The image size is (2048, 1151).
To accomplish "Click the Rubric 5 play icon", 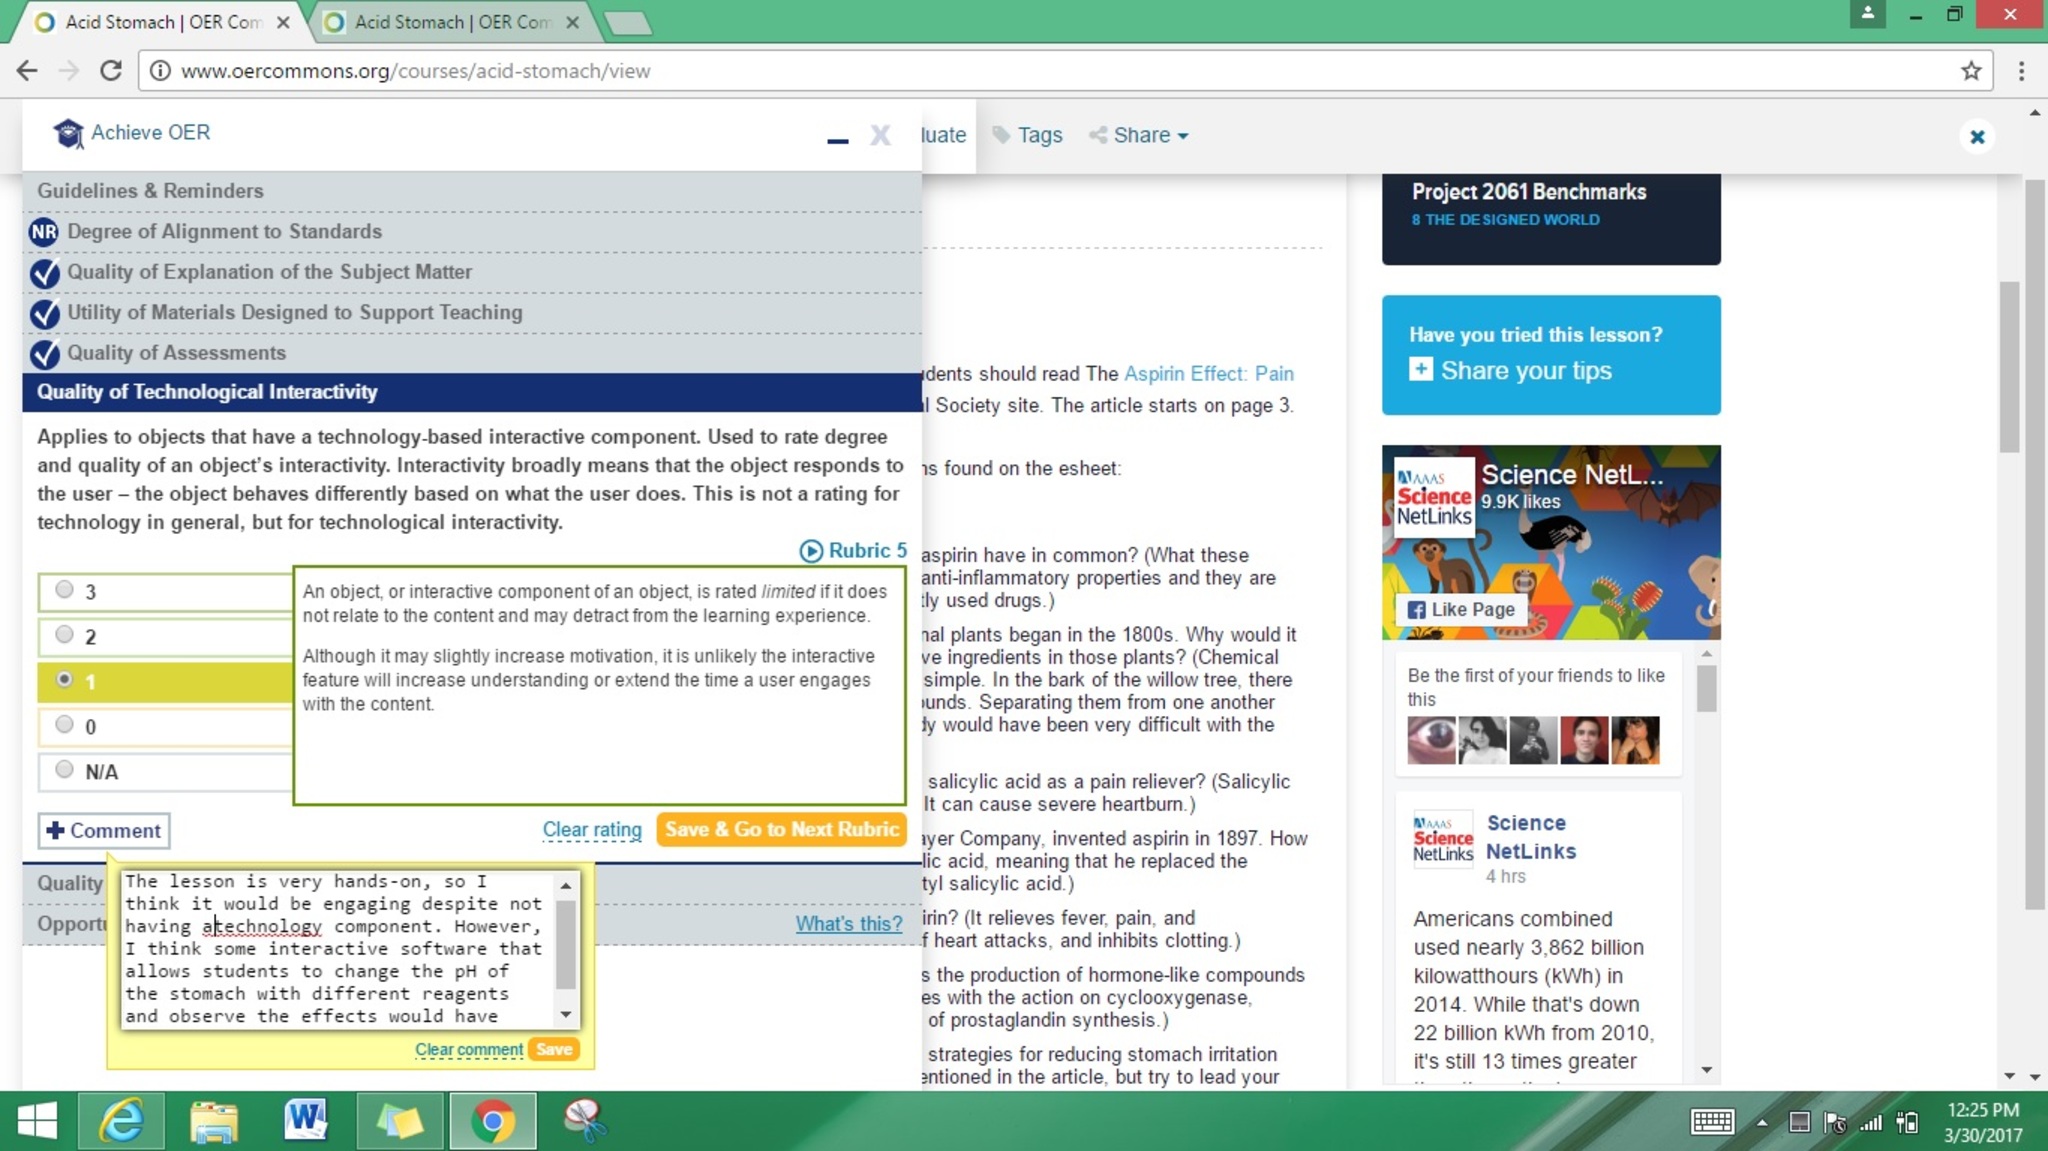I will coord(811,551).
